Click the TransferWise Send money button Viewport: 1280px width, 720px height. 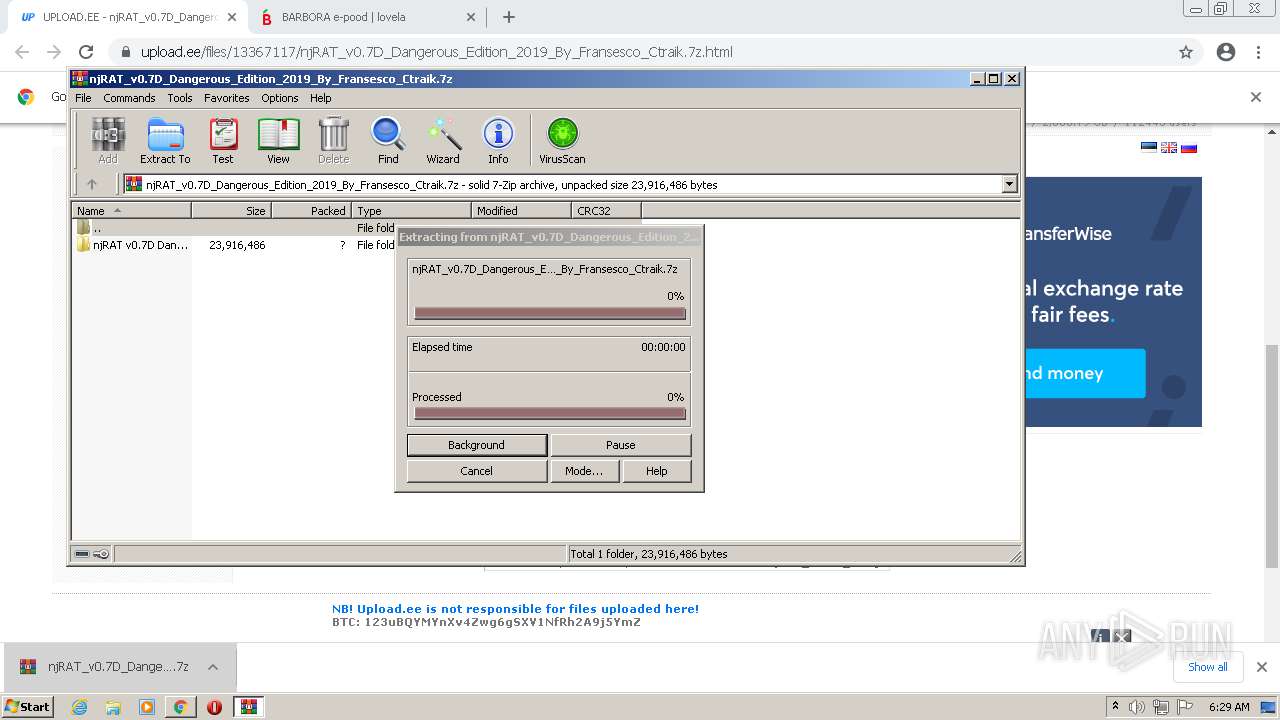tap(1085, 373)
